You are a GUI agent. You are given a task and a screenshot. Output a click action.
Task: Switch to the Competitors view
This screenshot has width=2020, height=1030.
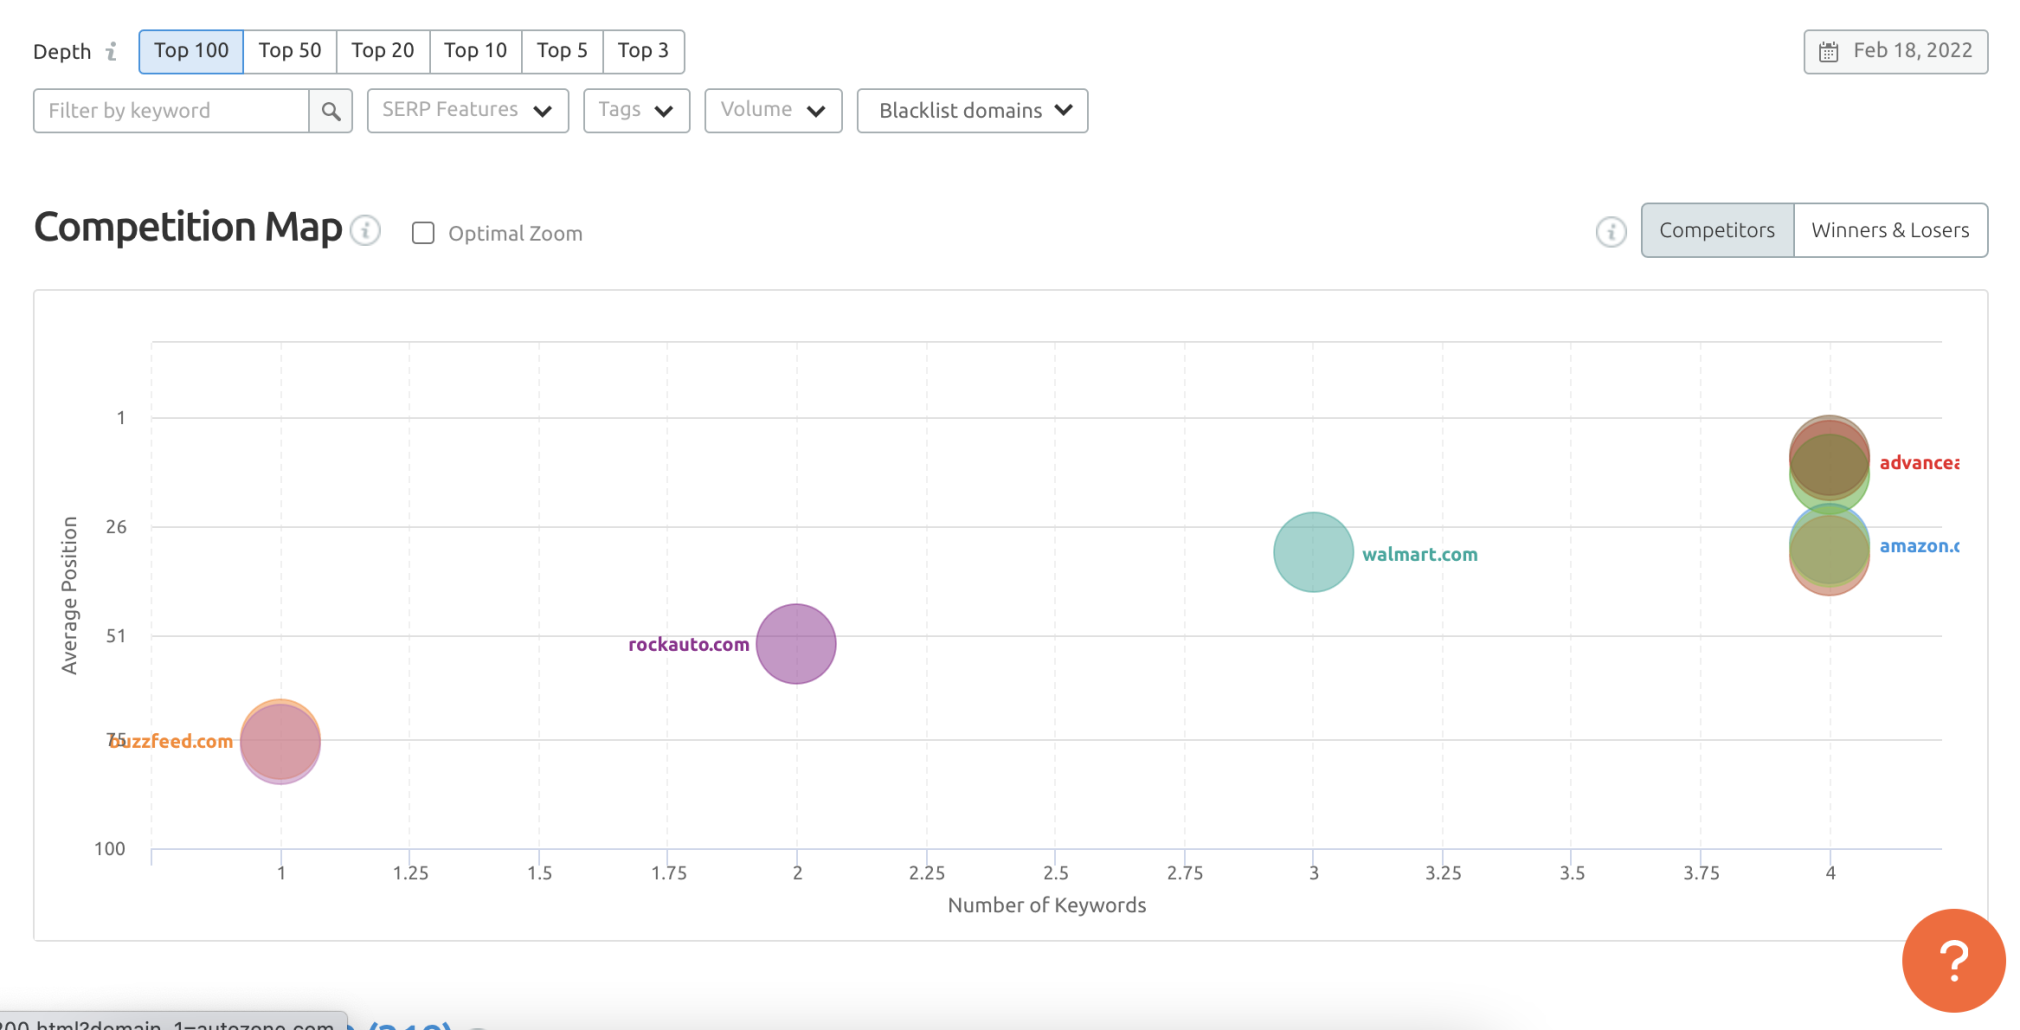coord(1717,230)
